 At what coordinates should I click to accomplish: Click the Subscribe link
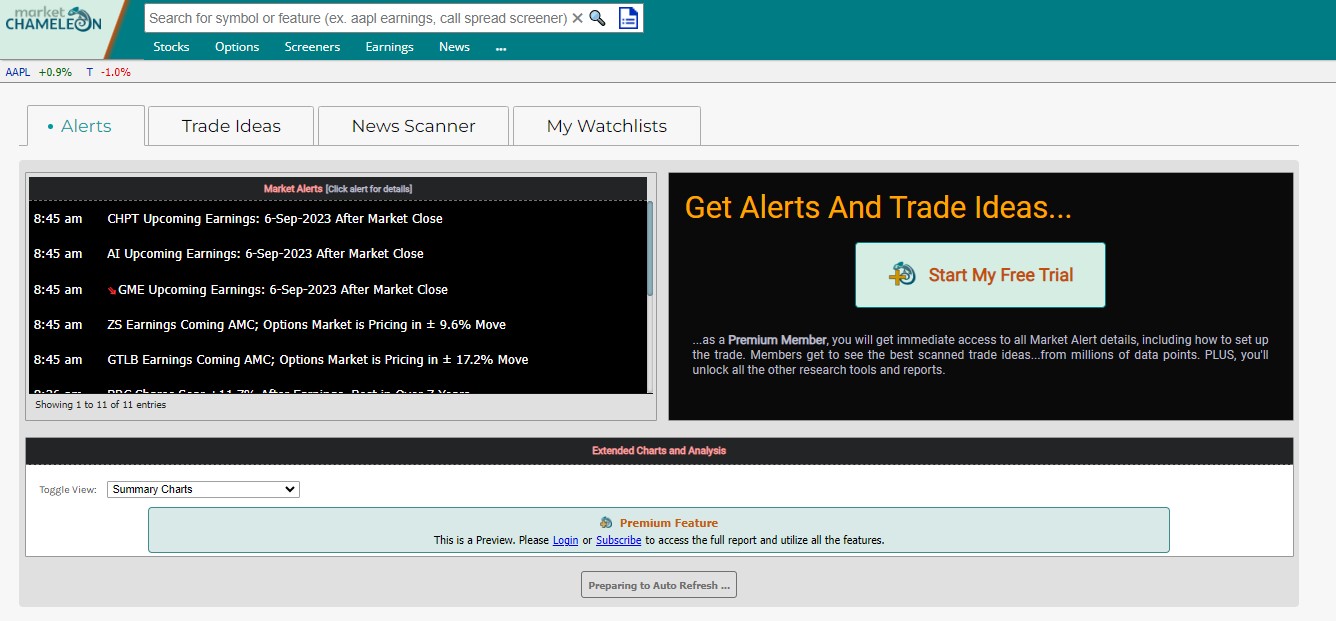pos(619,540)
